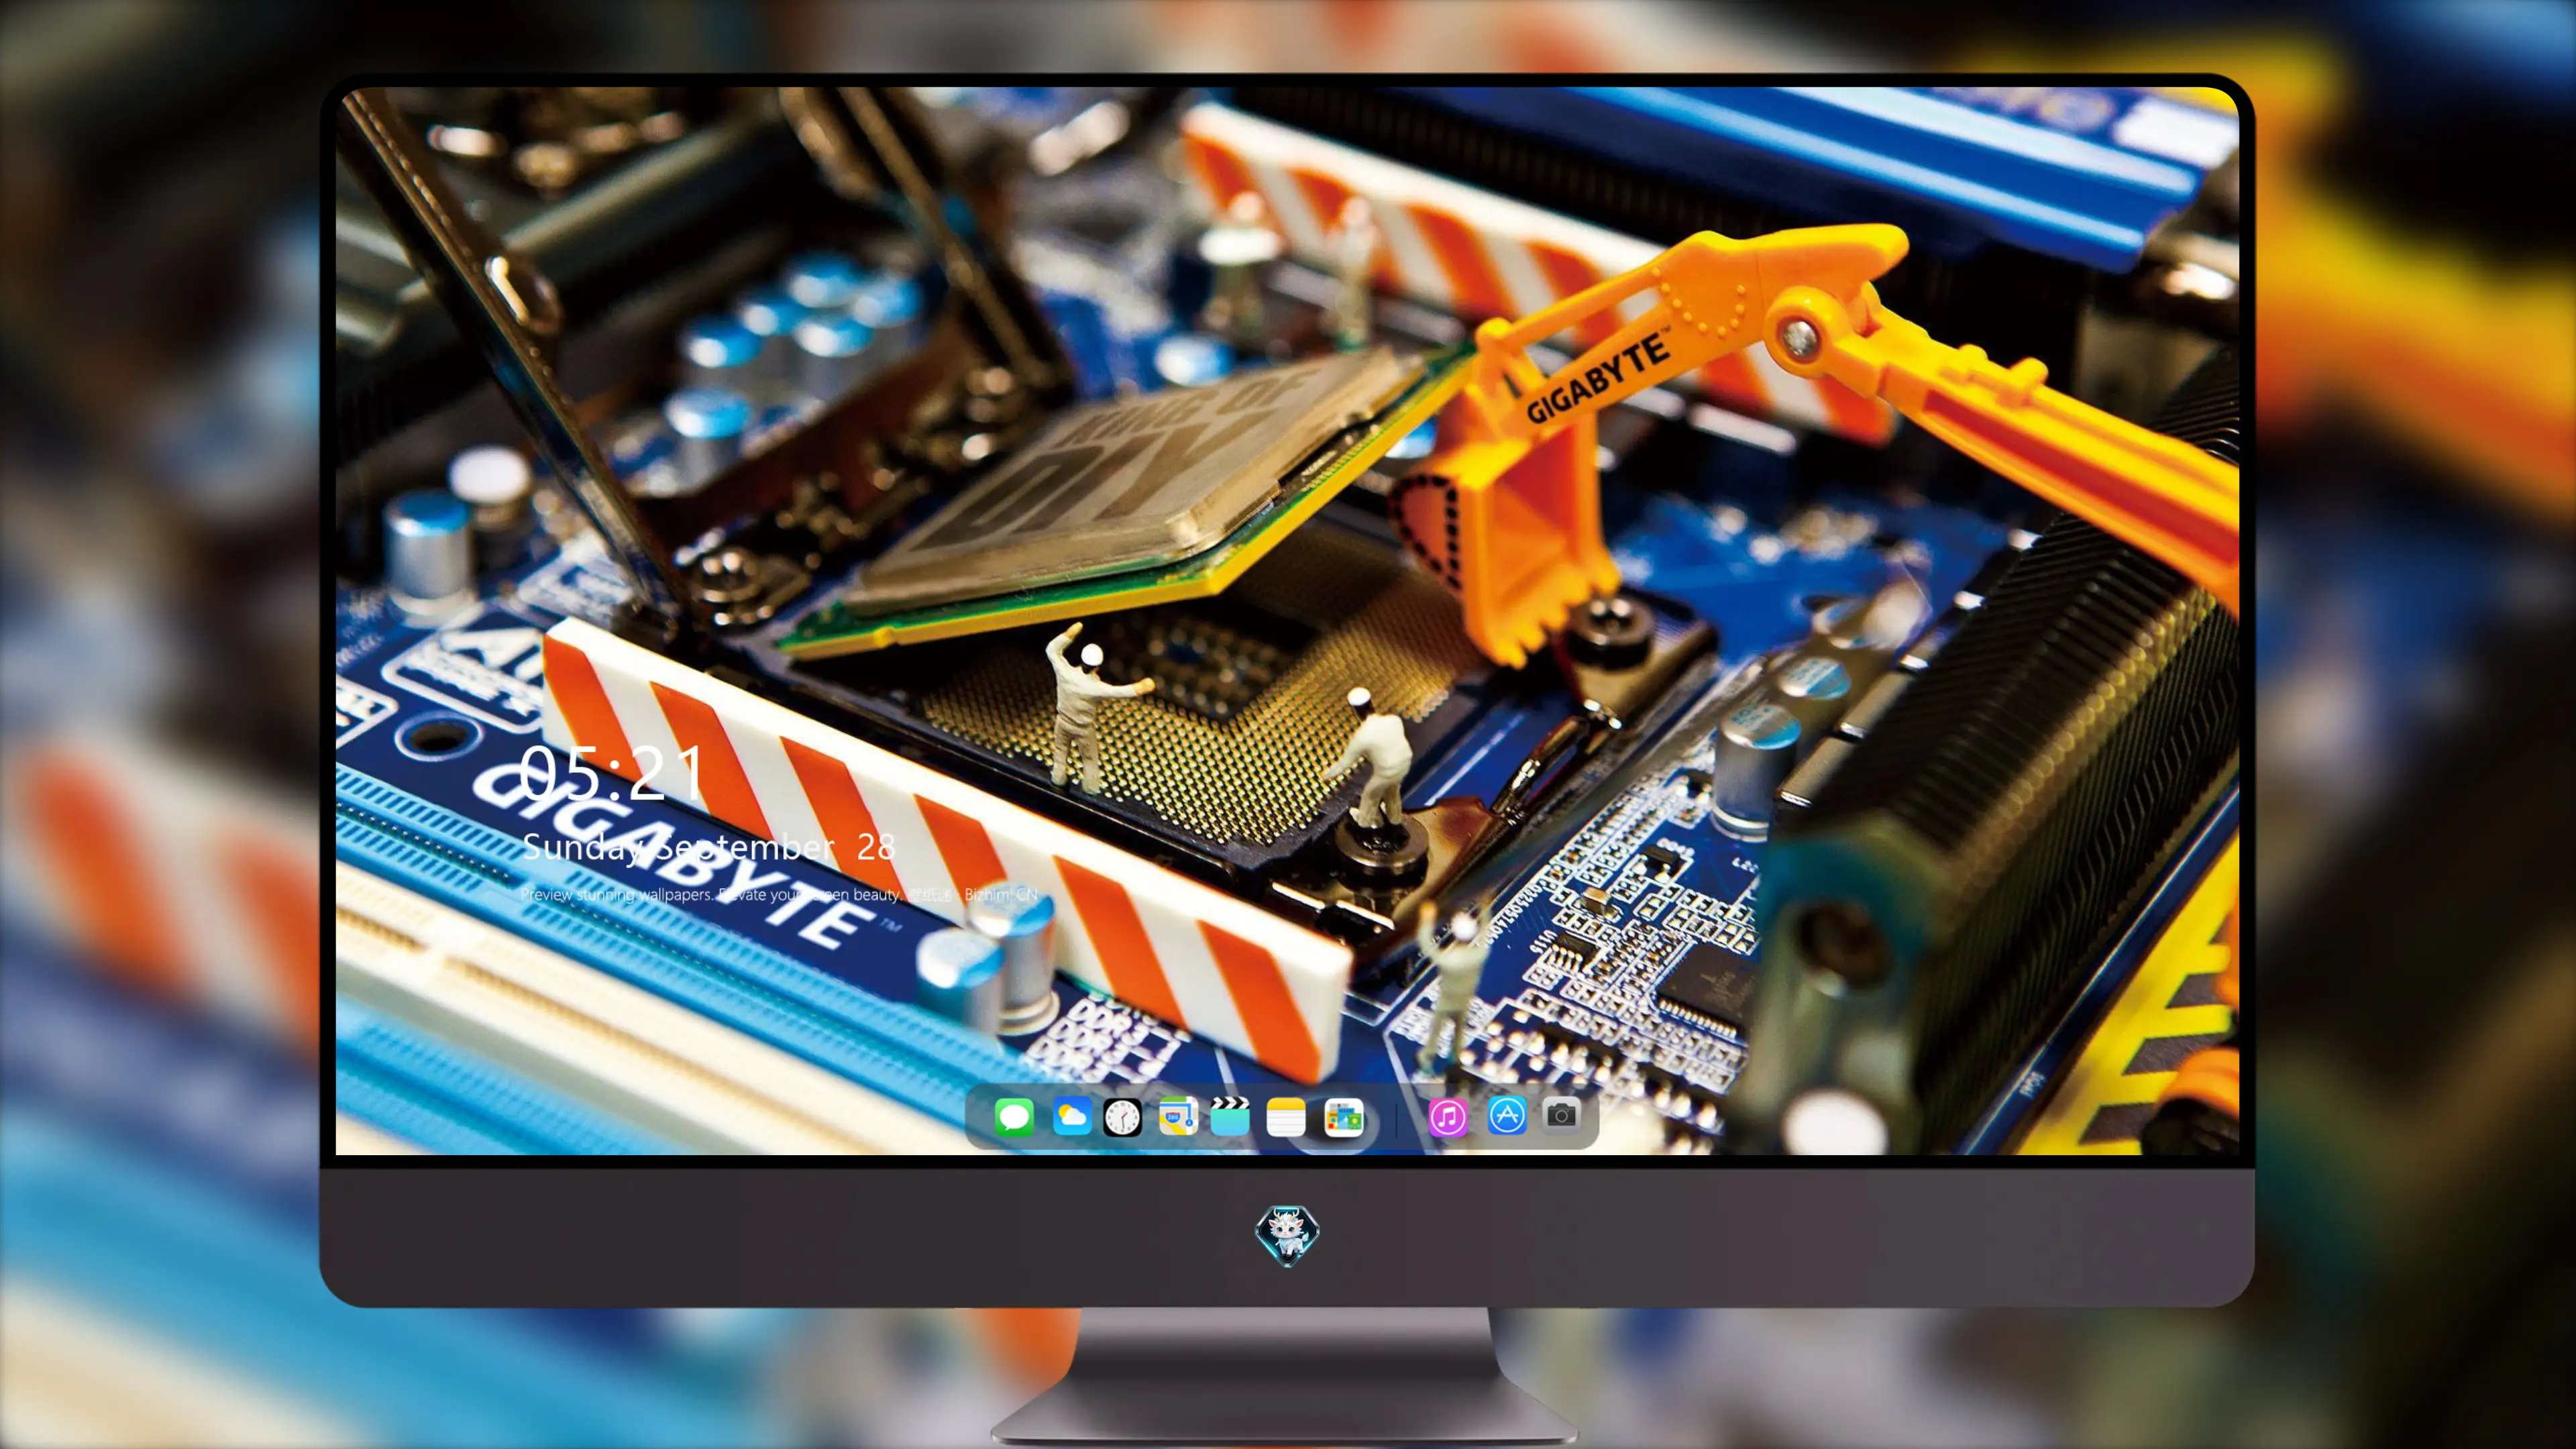This screenshot has height=1449, width=2576.
Task: Click the Preview stunning wallpapers caption
Action: tap(779, 894)
